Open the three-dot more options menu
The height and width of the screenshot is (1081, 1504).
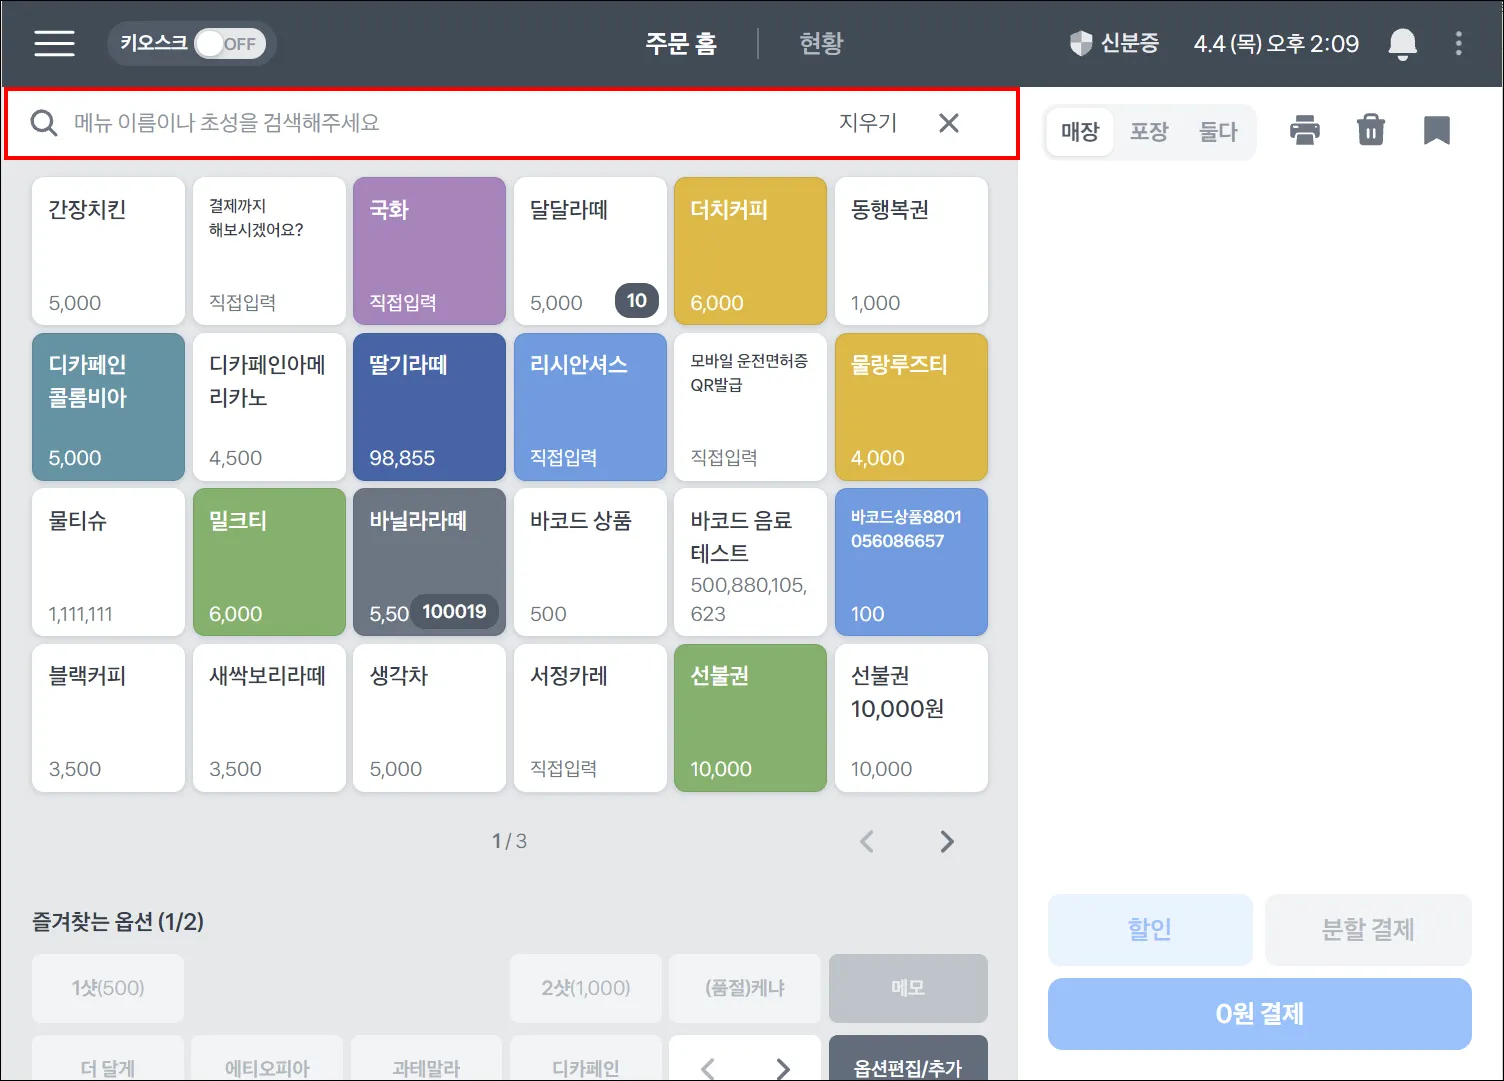point(1459,43)
